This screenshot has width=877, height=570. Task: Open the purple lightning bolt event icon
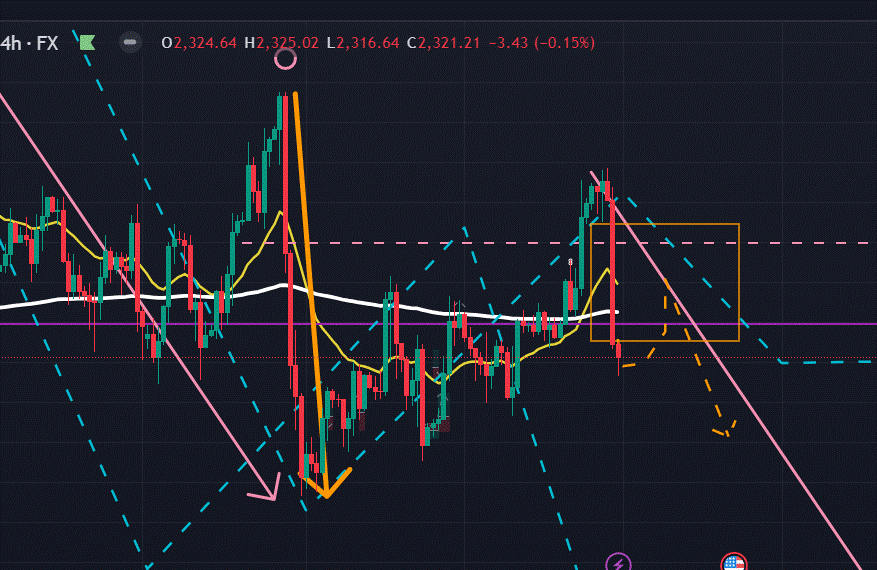pyautogui.click(x=619, y=562)
